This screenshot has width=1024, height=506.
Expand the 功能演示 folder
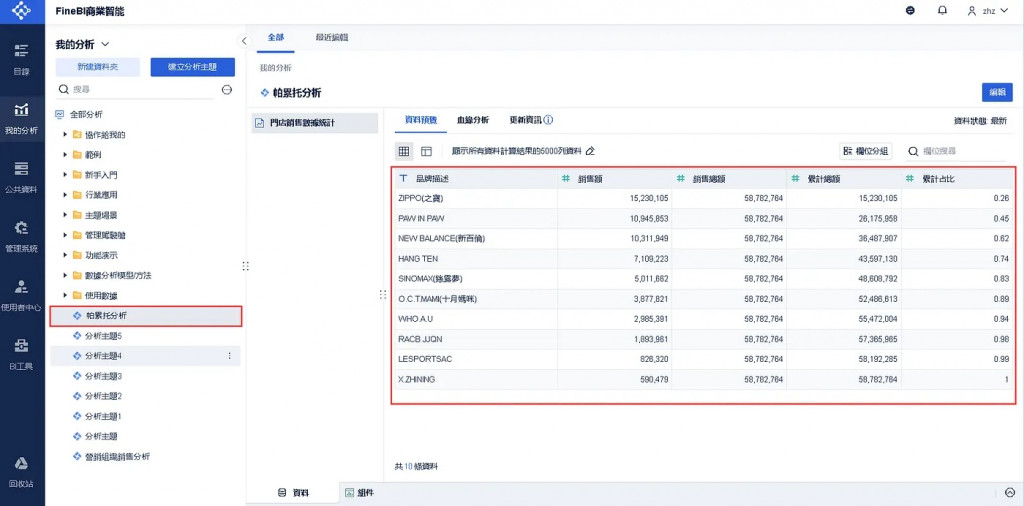(65, 255)
